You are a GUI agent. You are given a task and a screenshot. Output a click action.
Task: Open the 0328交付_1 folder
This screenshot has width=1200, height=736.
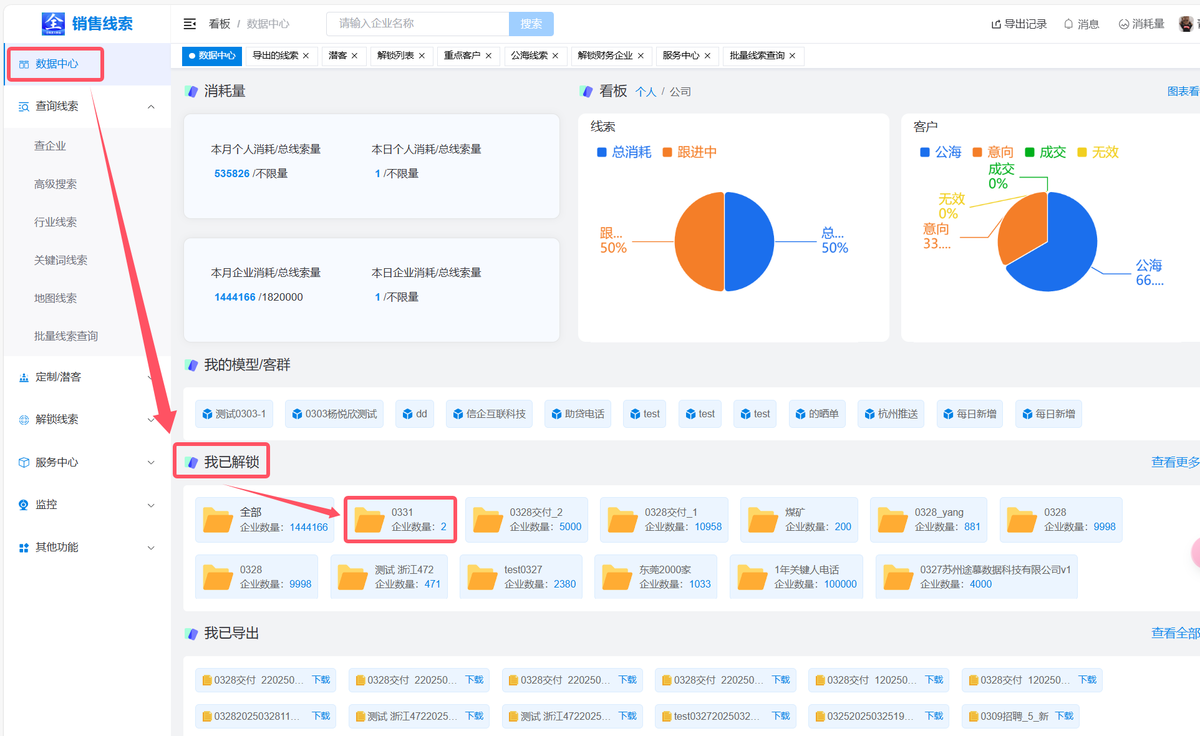click(x=664, y=520)
